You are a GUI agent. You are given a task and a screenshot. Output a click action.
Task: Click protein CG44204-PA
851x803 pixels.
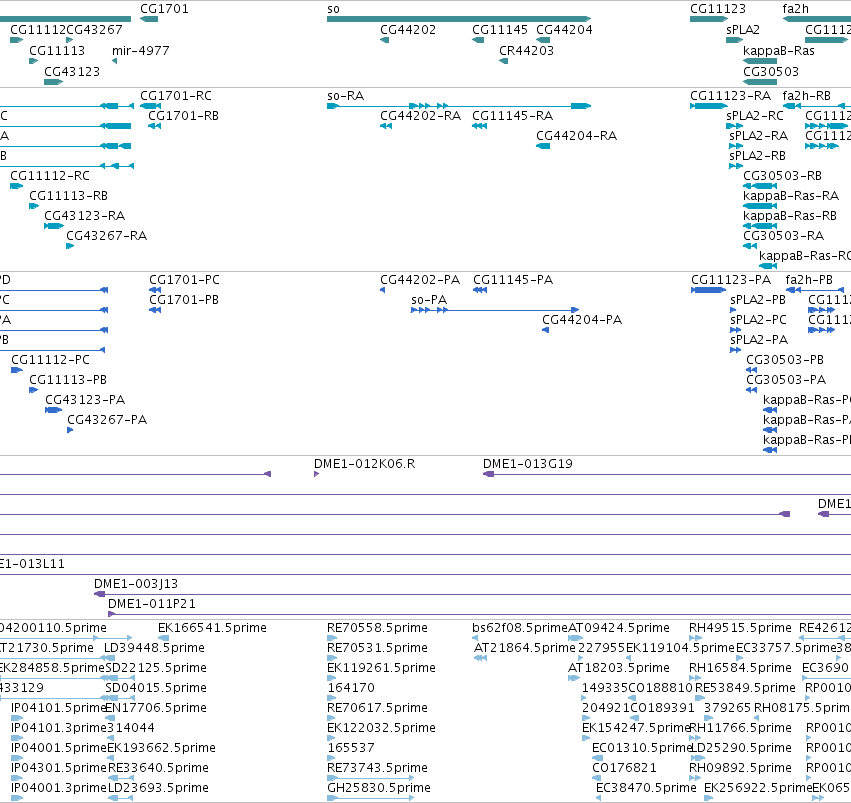coord(582,320)
